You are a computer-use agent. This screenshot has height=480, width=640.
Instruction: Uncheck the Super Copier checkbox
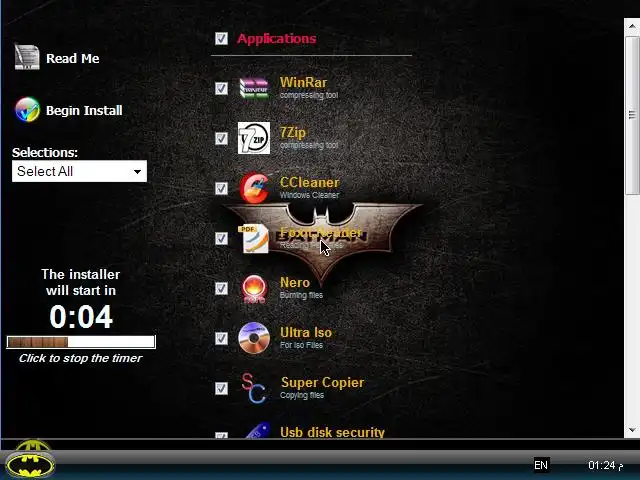pyautogui.click(x=221, y=388)
